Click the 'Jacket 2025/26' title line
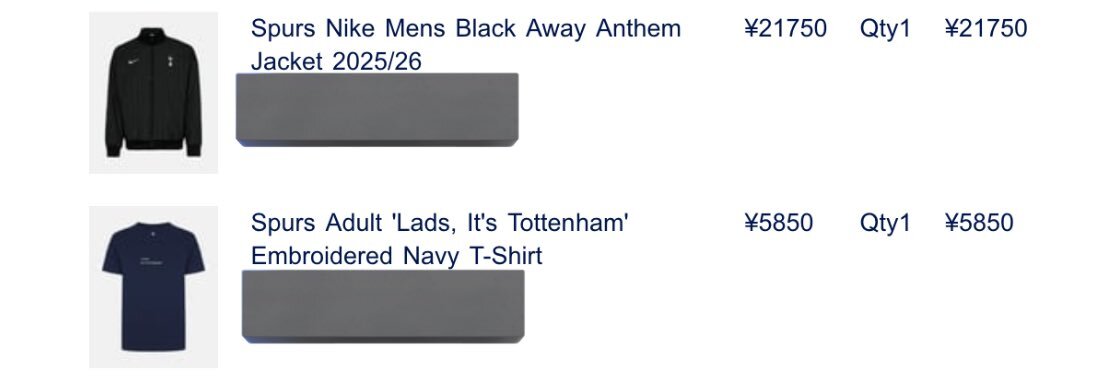Viewport: 1118px width, 377px height. (336, 61)
